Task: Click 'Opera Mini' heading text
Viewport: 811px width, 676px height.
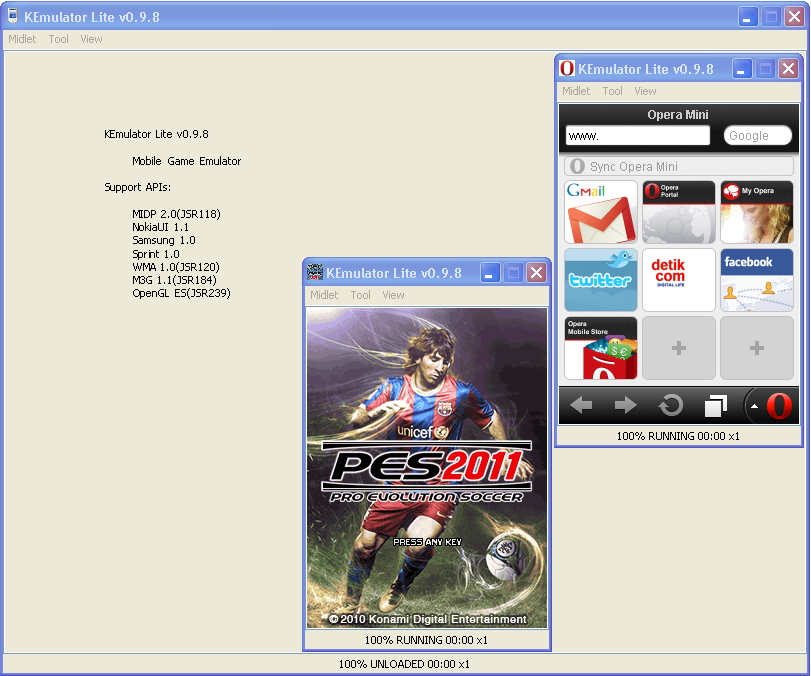Action: pos(678,115)
